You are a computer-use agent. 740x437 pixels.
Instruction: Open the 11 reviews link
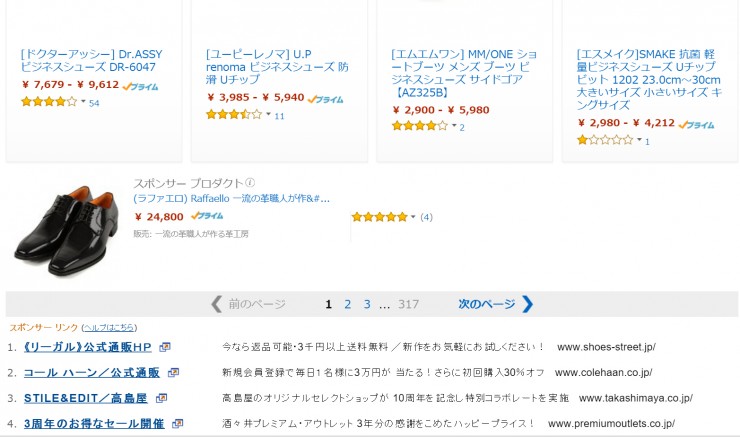pos(279,116)
